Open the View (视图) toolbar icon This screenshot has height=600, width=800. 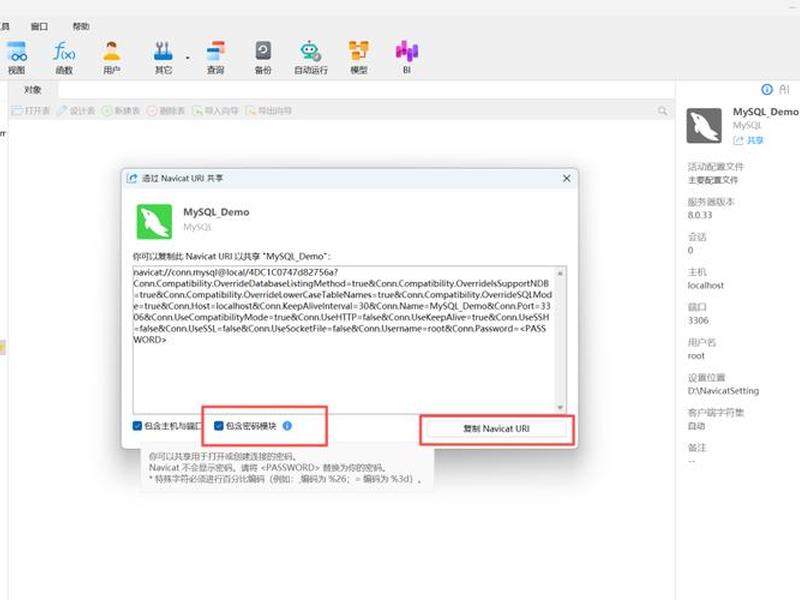16,57
